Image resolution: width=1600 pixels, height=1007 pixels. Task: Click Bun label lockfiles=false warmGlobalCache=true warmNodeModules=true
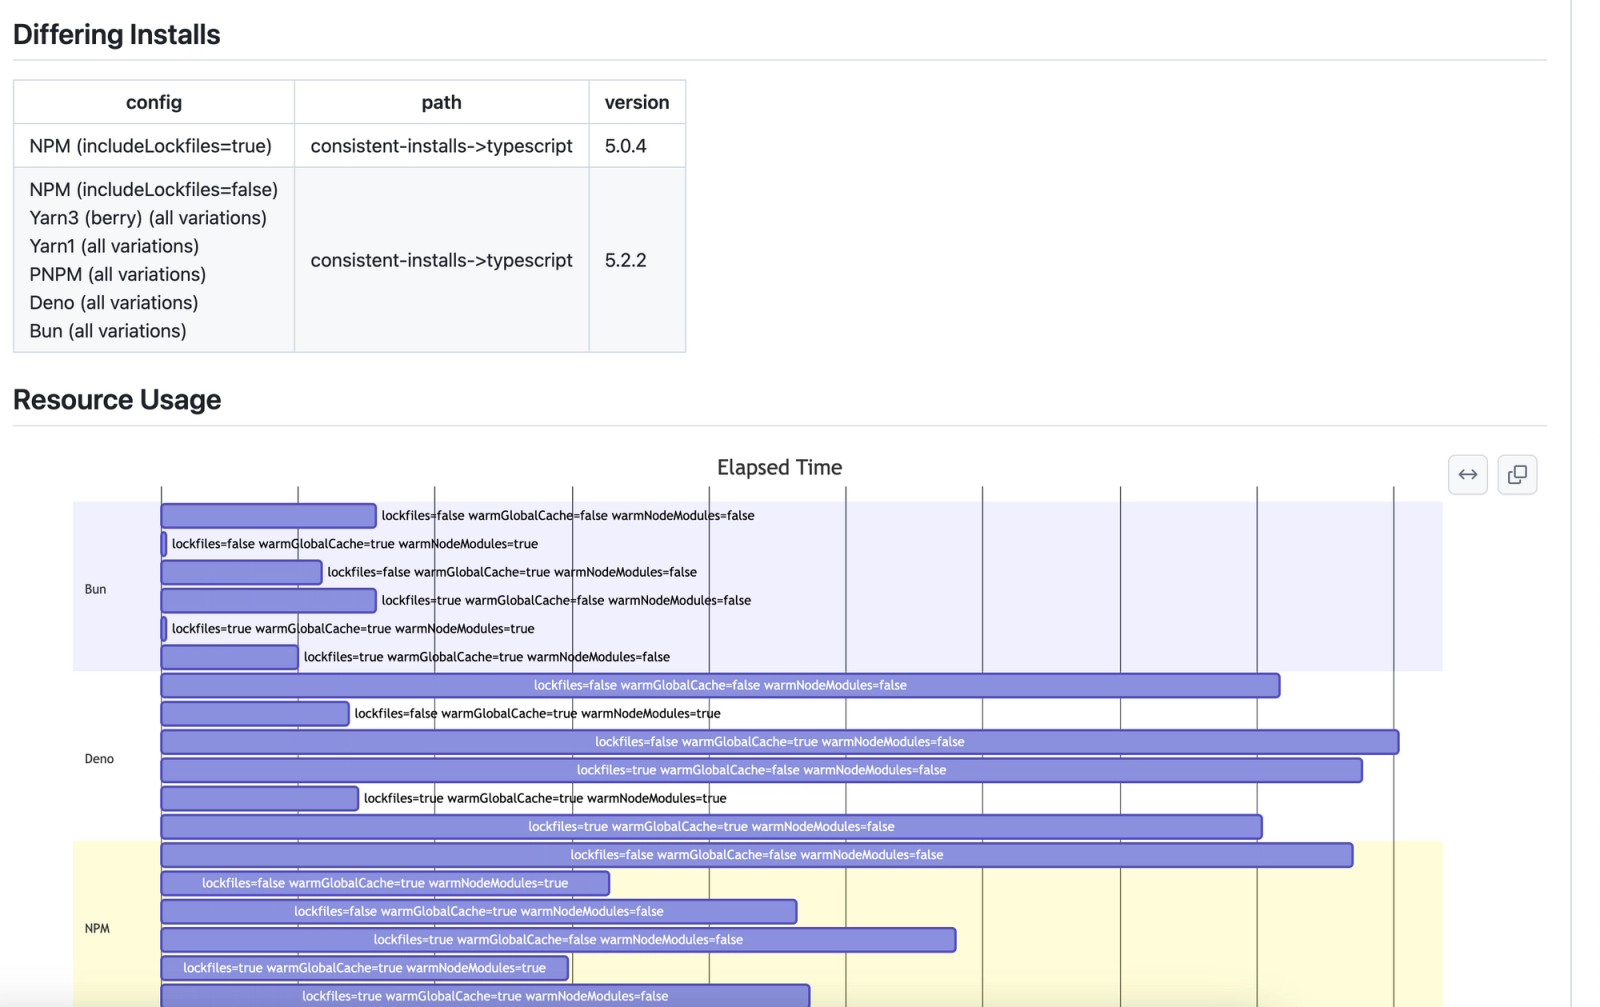[355, 544]
